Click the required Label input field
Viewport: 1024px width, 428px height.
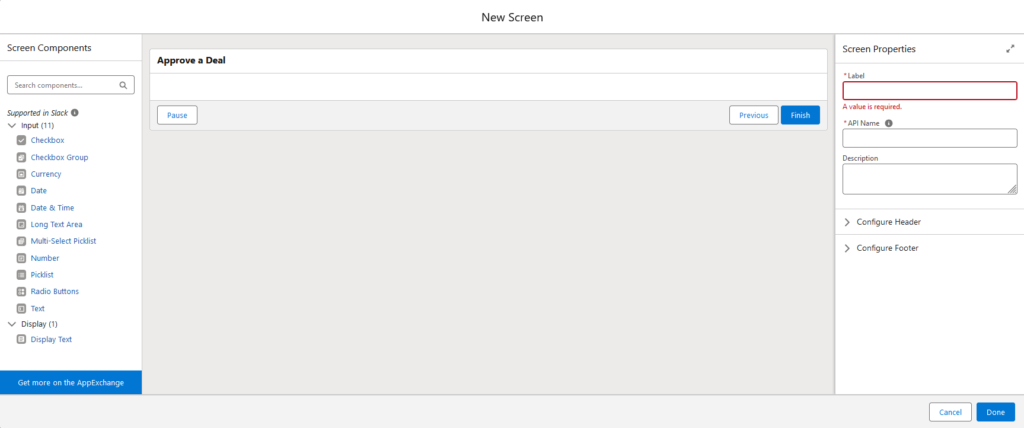929,91
